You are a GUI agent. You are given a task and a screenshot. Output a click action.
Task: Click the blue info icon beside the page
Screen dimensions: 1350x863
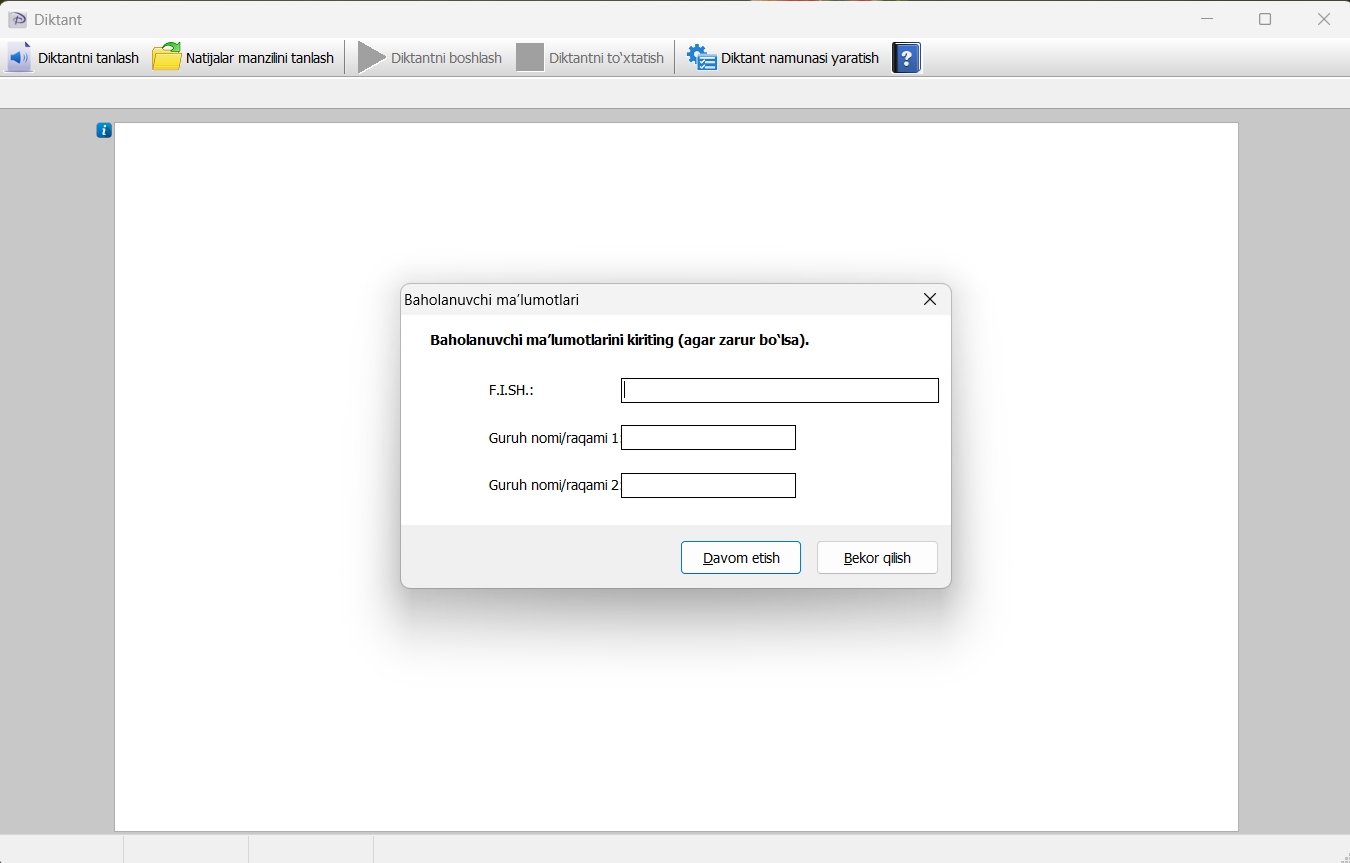[x=104, y=130]
